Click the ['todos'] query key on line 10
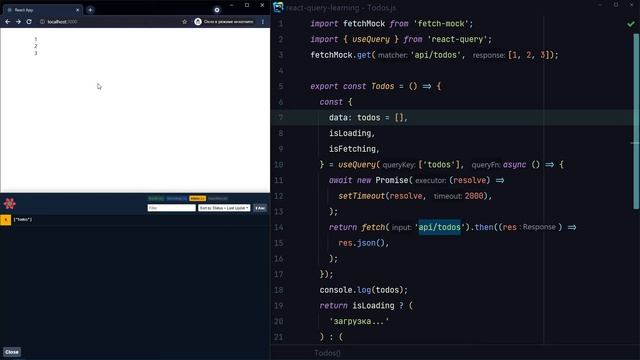The height and width of the screenshot is (360, 640). 439,164
